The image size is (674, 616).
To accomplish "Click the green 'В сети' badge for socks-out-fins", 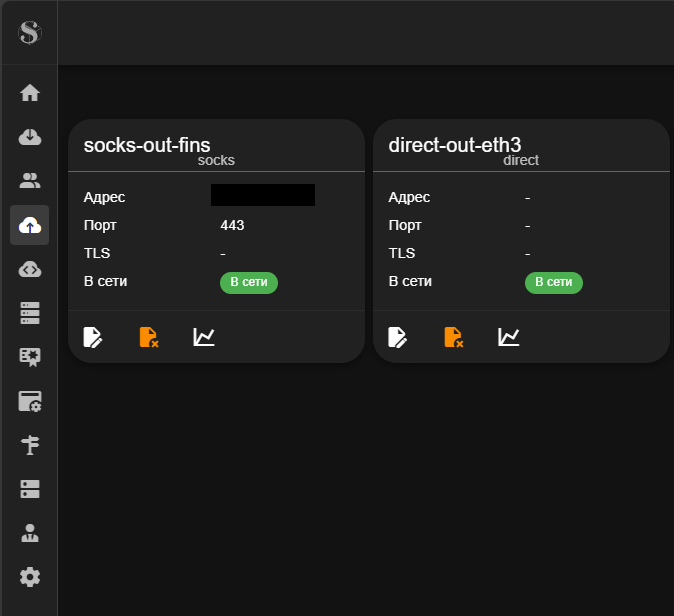I will point(249,282).
